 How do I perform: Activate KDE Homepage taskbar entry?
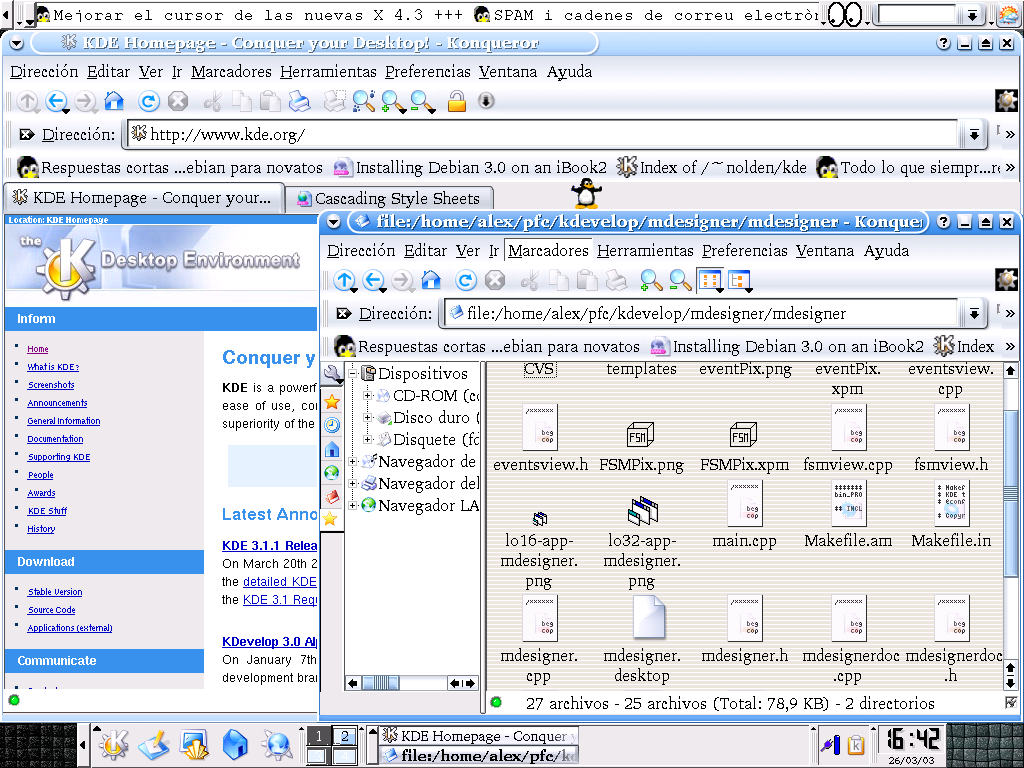(x=479, y=736)
